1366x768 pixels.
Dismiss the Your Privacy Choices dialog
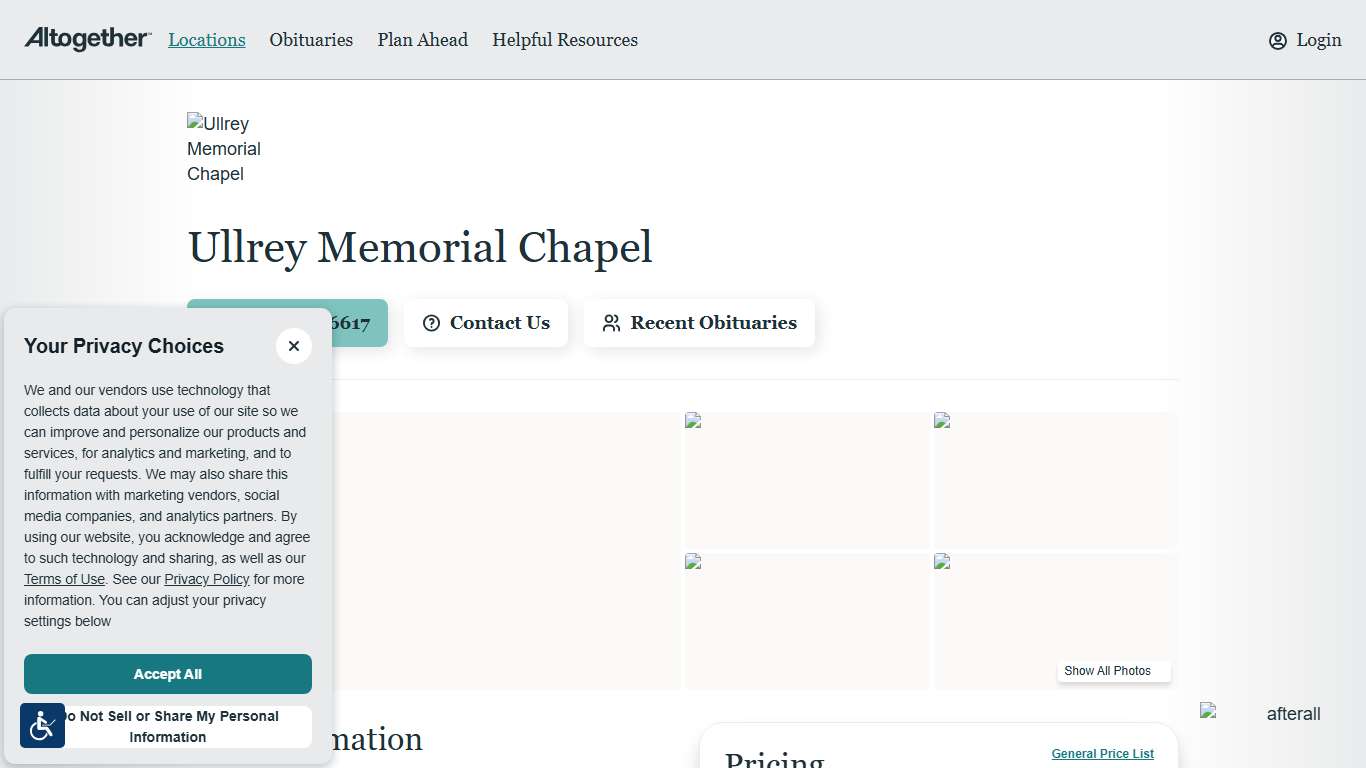294,346
